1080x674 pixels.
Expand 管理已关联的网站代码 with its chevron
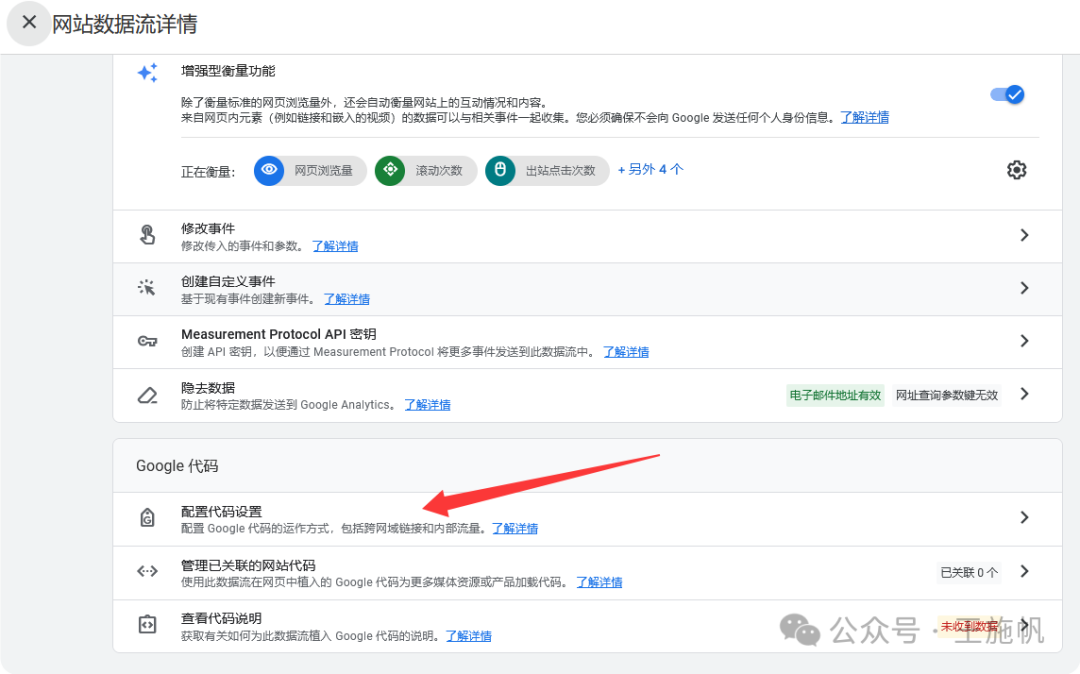1024,571
